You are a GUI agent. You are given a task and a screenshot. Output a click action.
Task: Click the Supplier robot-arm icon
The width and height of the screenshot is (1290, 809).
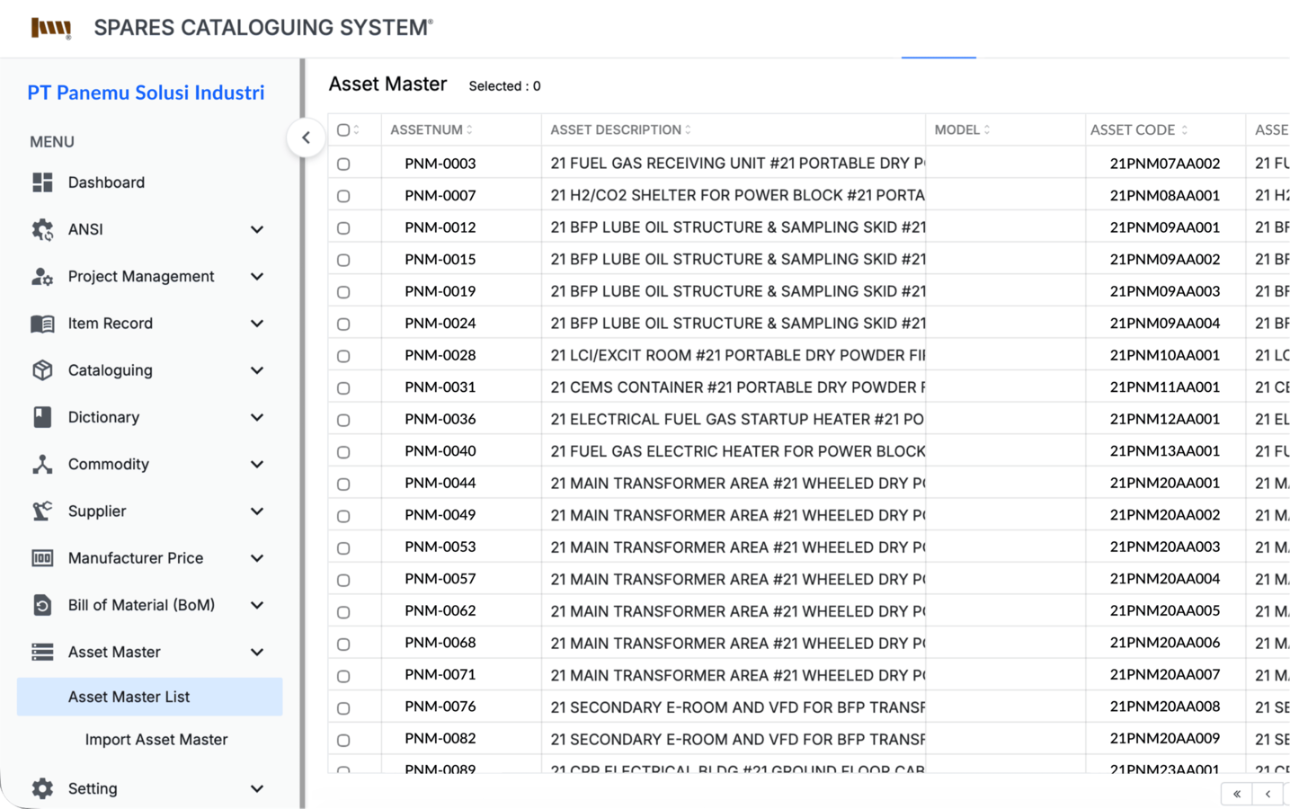click(42, 511)
